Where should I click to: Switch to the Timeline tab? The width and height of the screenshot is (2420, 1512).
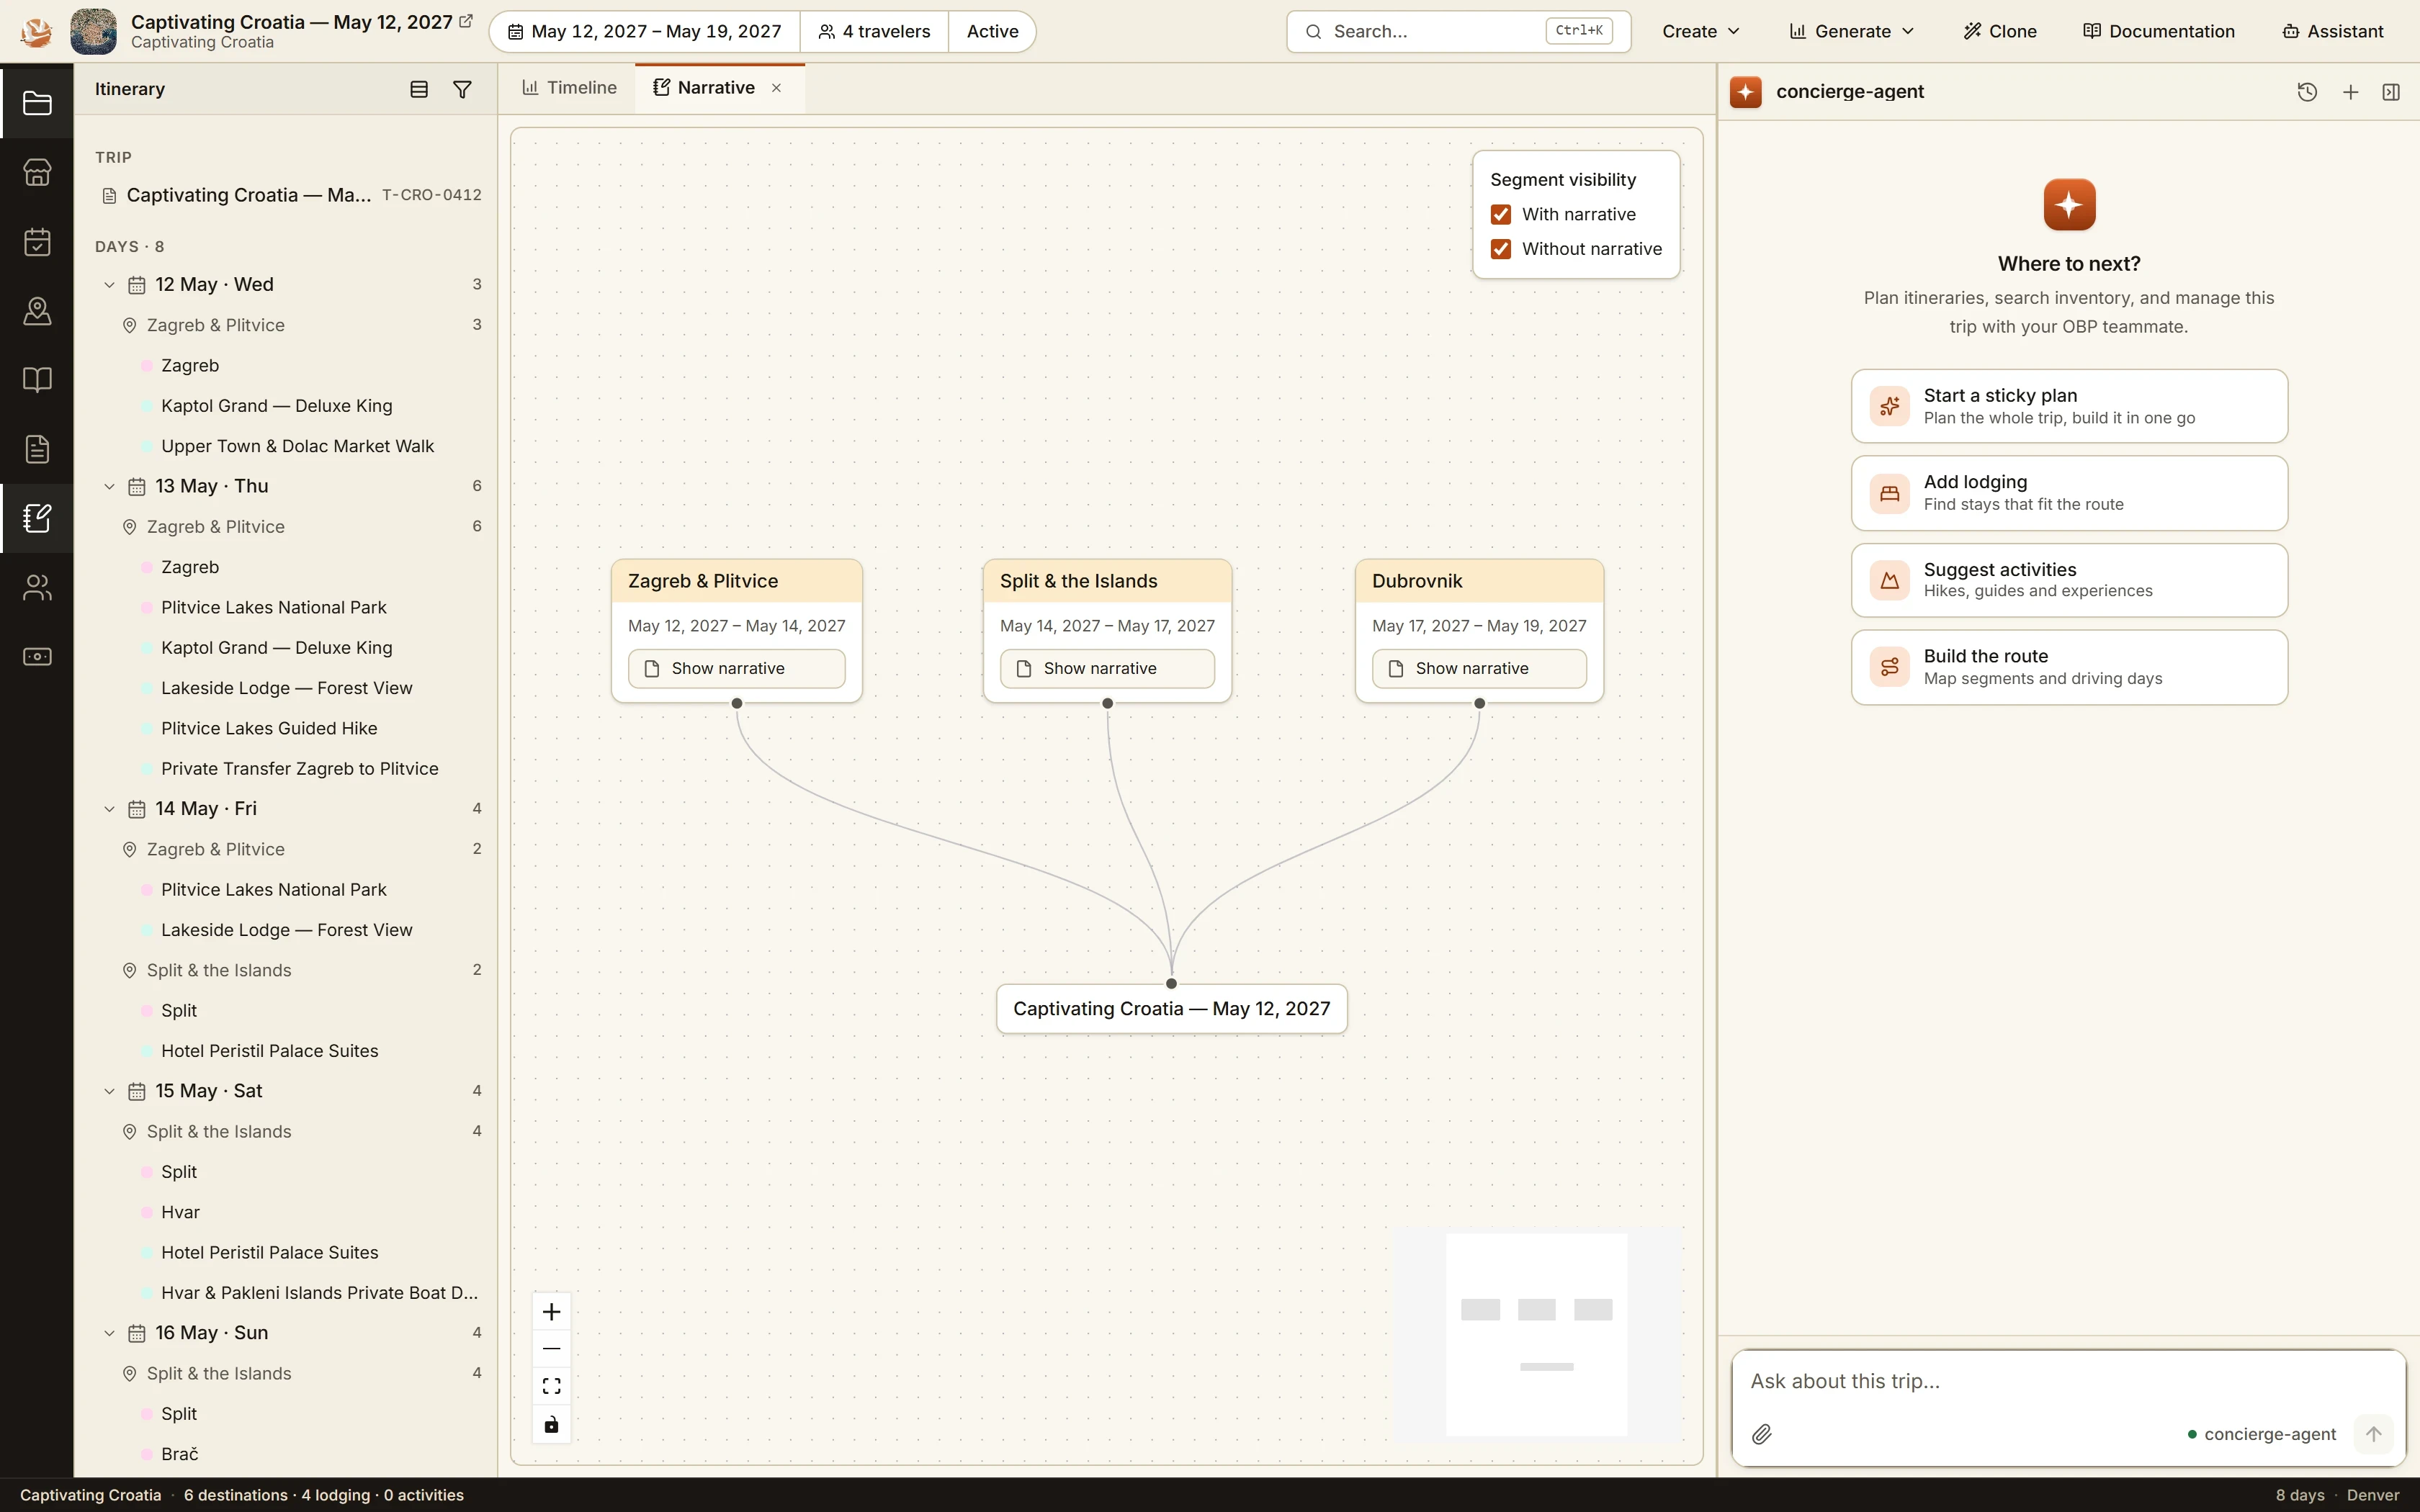(x=569, y=88)
